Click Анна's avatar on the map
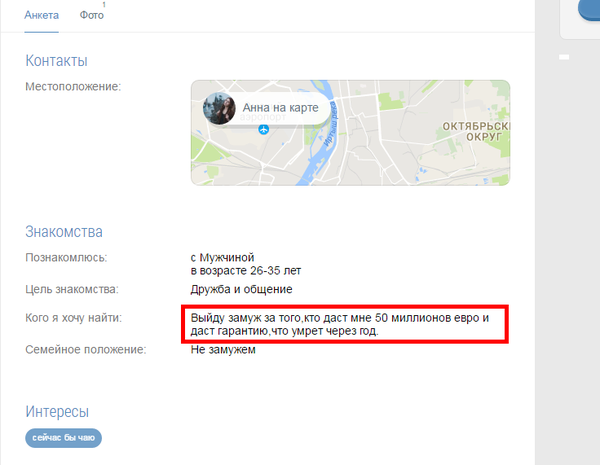 (x=219, y=108)
